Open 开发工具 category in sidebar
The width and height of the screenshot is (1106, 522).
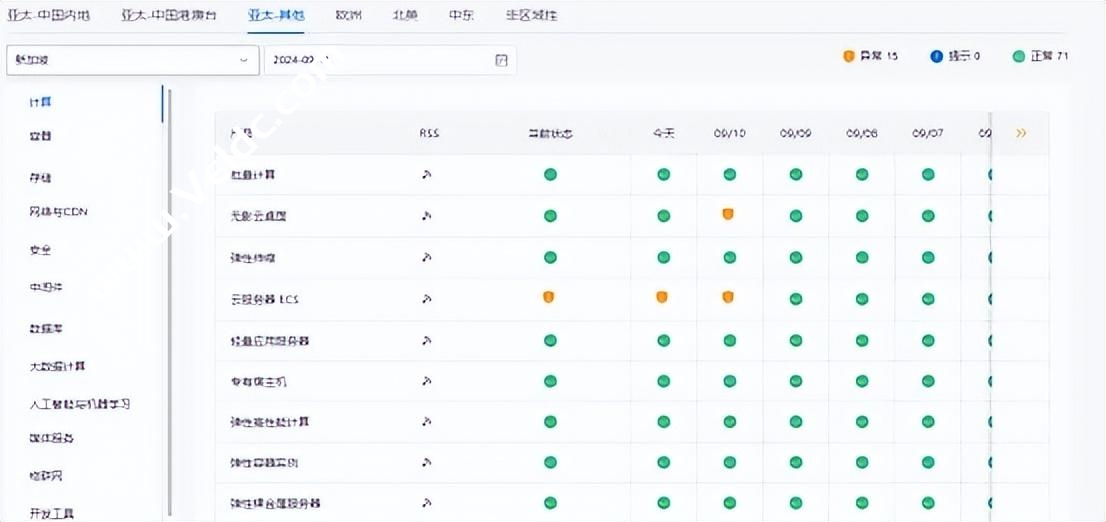(52, 513)
